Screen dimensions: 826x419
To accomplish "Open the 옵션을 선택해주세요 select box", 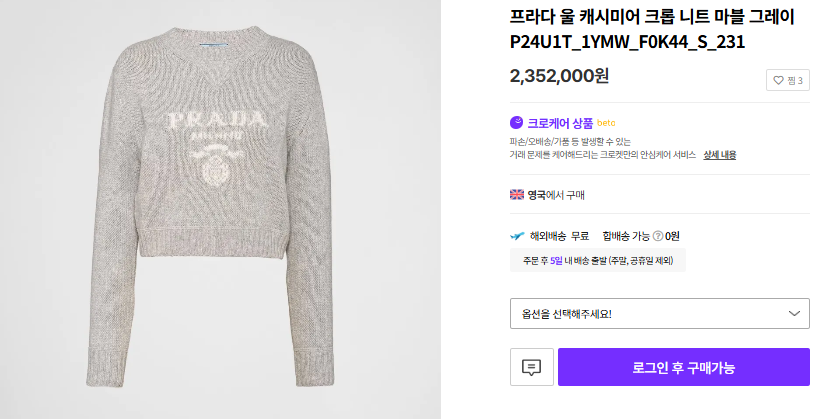I will (660, 314).
